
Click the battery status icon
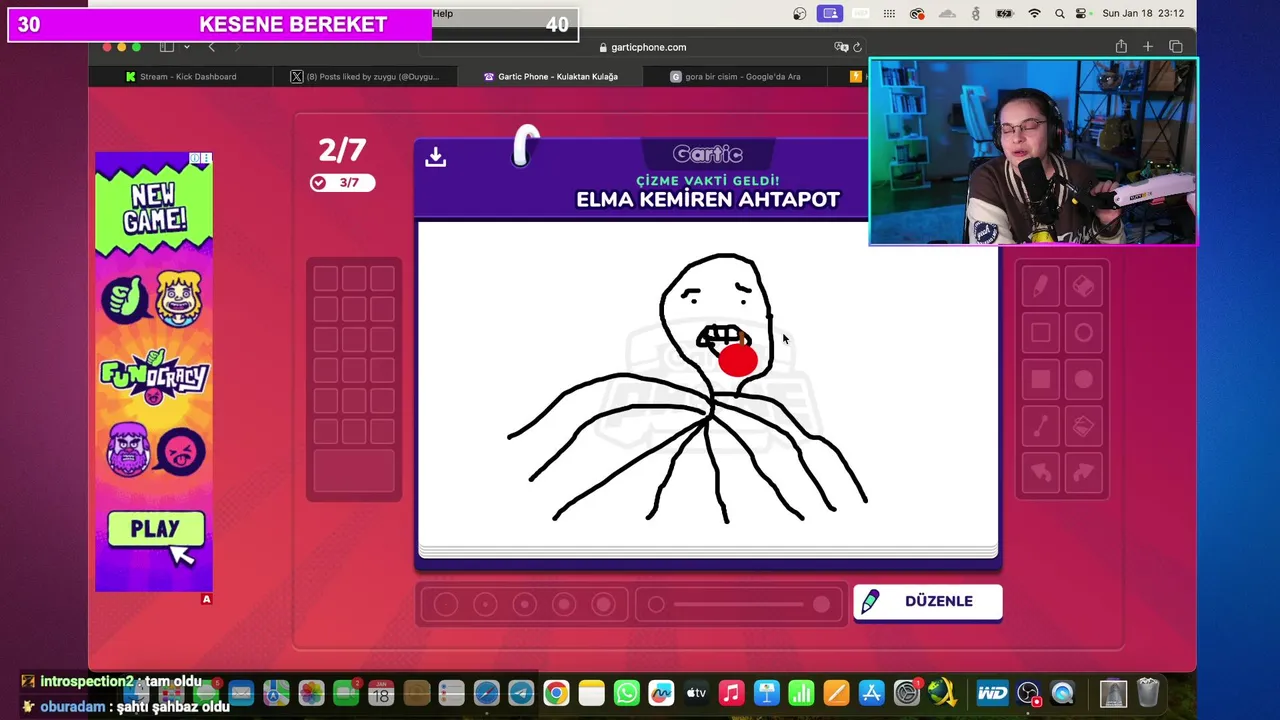point(1005,13)
